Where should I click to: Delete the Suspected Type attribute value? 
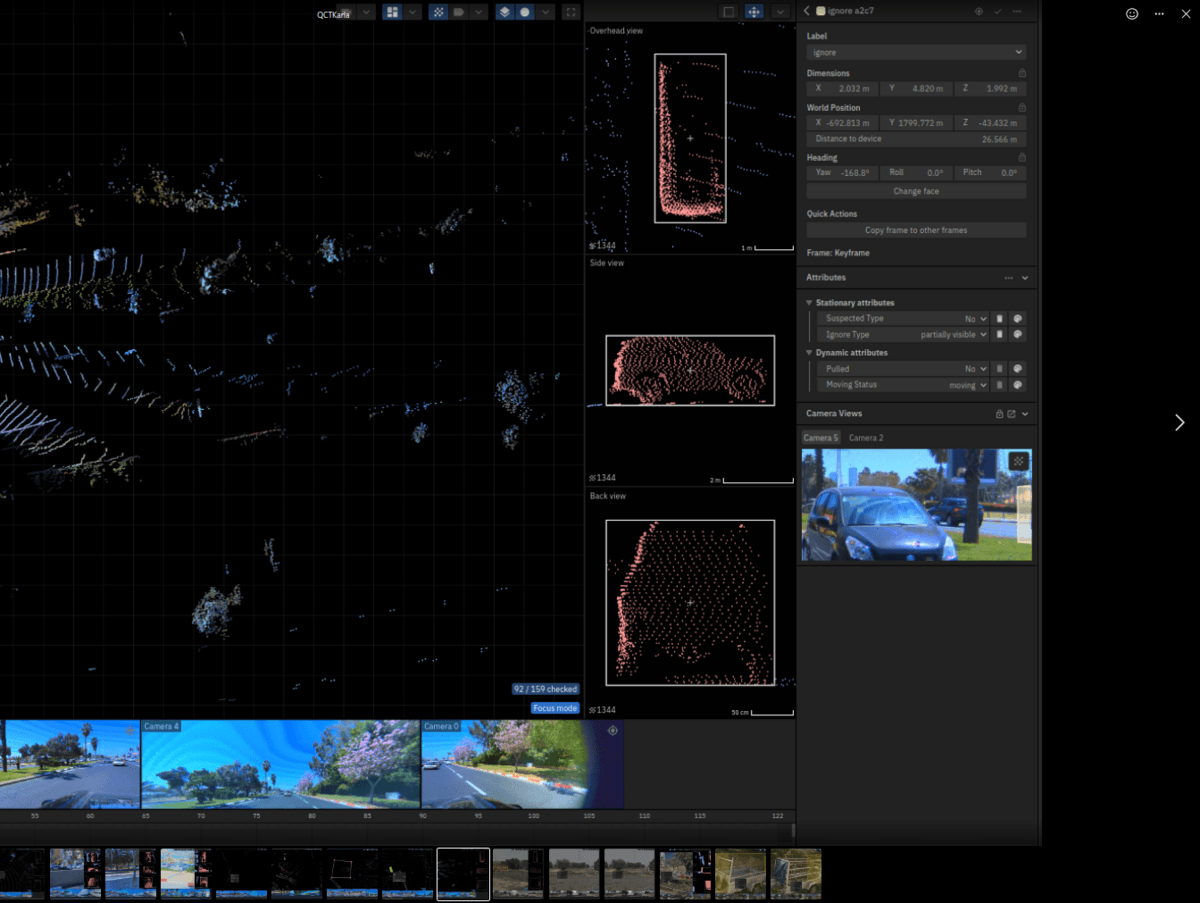click(x=999, y=319)
